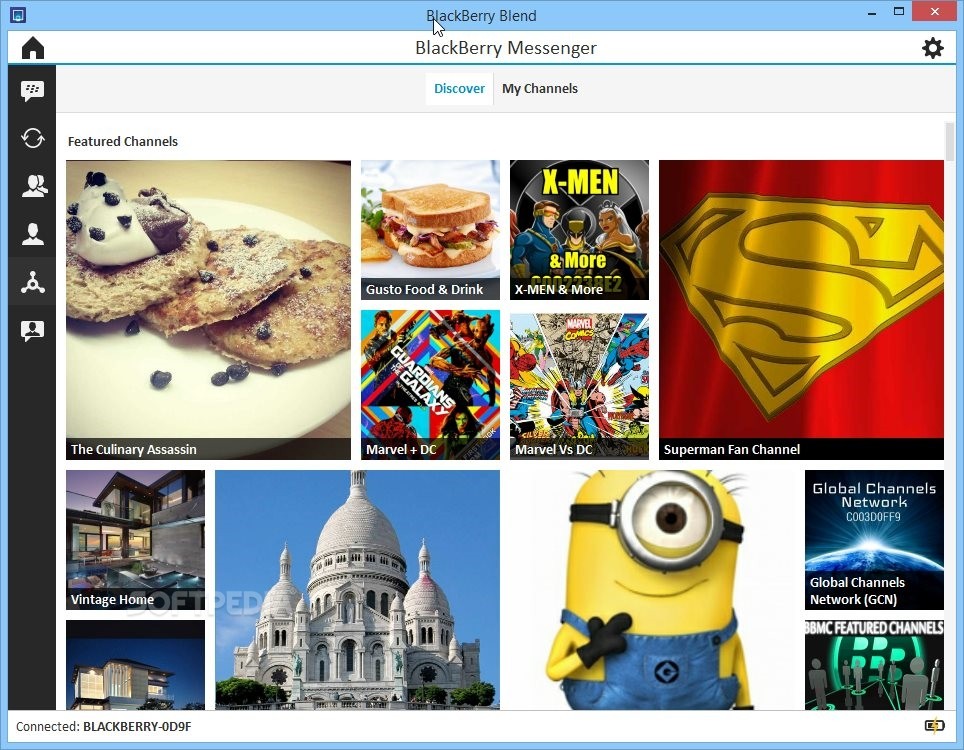964x750 pixels.
Task: Click BlackBerry Blend app icon in title bar
Action: (x=18, y=14)
